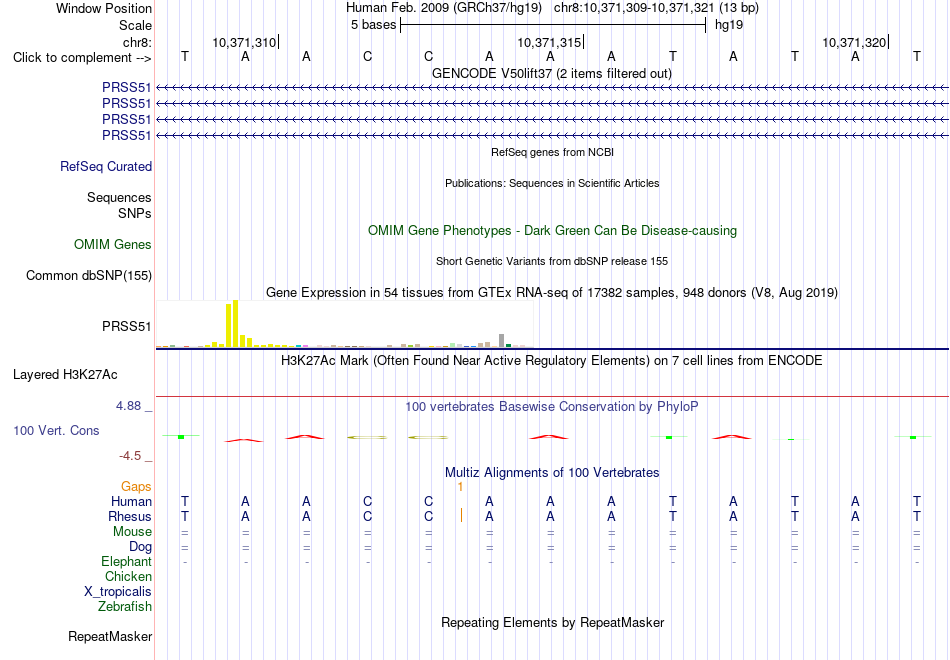Select the 'Common dbSNP(155)' track label
Image resolution: width=950 pixels, height=660 pixels.
[89, 276]
